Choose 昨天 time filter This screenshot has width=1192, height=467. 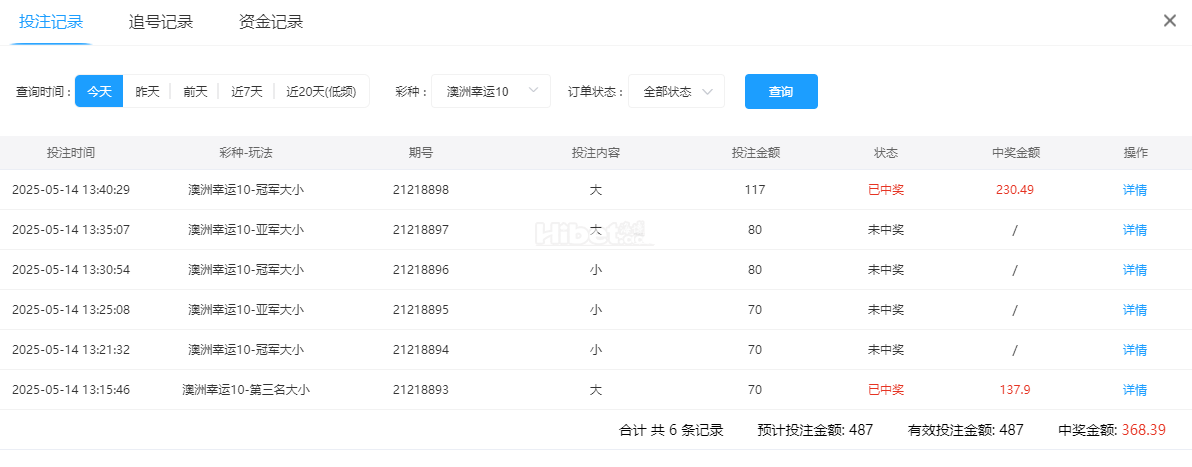147,91
